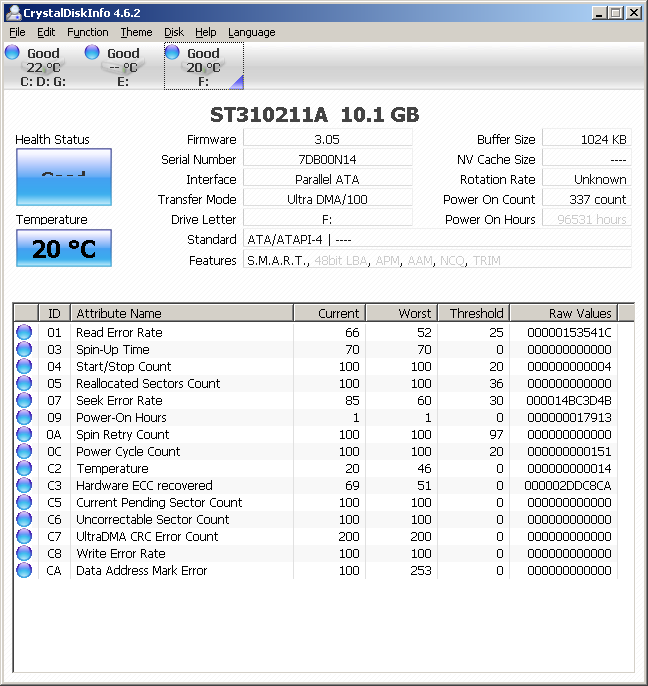Viewport: 648px width, 686px height.
Task: Click raw value 00000153541C
Action: 569,332
